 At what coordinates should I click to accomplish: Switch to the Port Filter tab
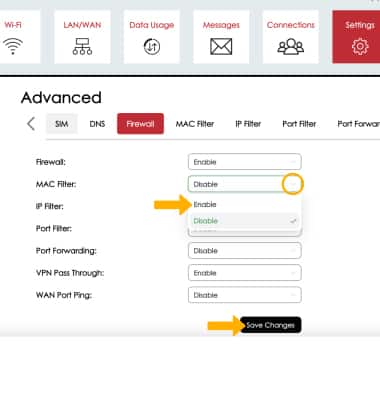299,124
